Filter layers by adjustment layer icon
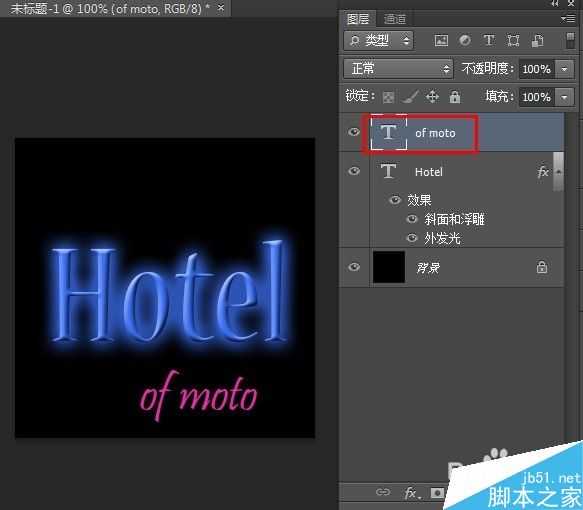 (x=465, y=40)
